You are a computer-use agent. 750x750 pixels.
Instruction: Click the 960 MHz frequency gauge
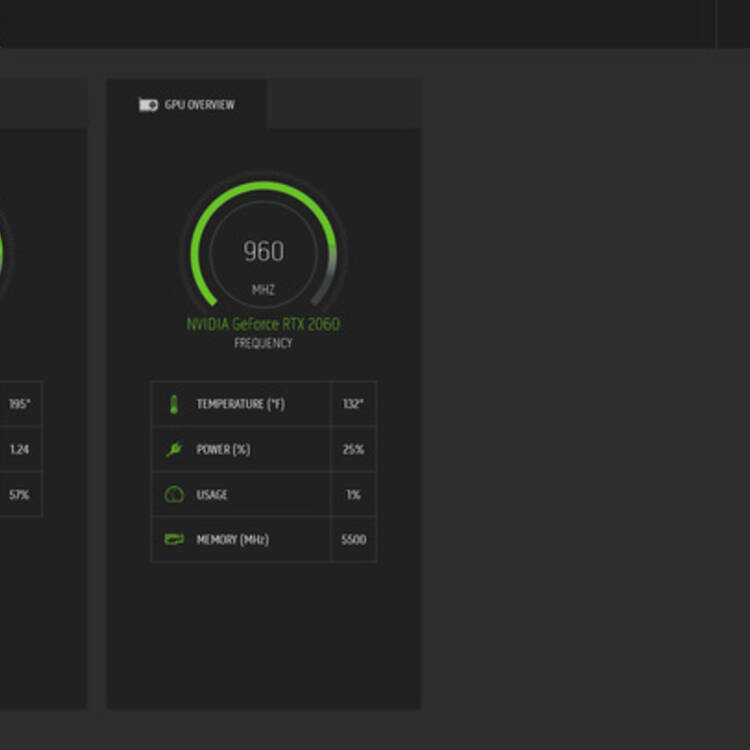(263, 245)
